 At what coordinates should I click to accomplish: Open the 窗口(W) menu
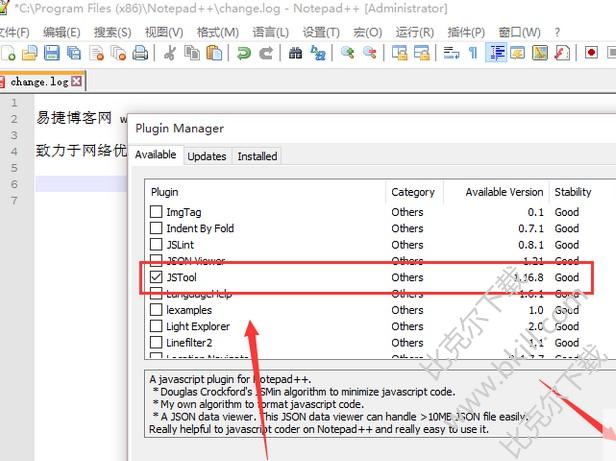(519, 32)
